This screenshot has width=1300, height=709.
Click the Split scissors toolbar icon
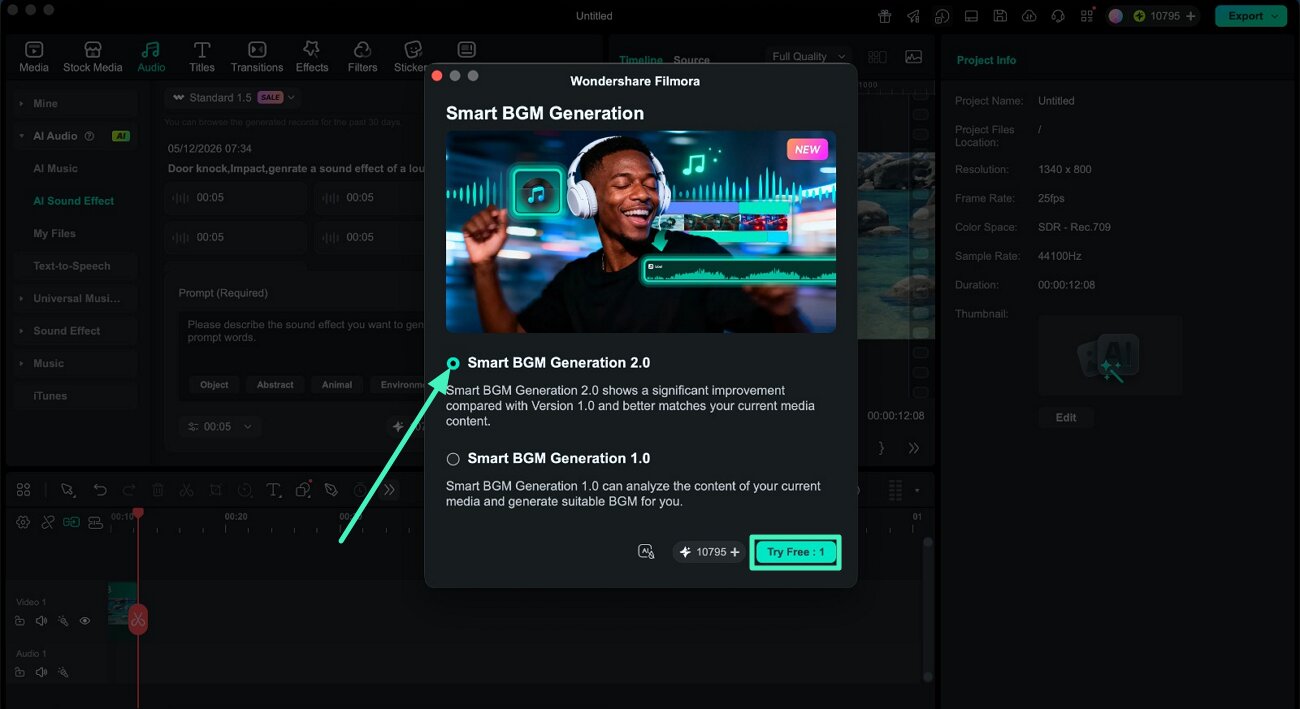186,490
